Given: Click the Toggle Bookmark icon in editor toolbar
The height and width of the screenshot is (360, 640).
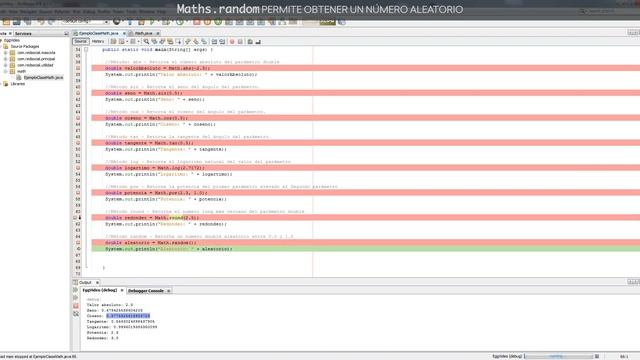Looking at the screenshot, I should (204, 42).
